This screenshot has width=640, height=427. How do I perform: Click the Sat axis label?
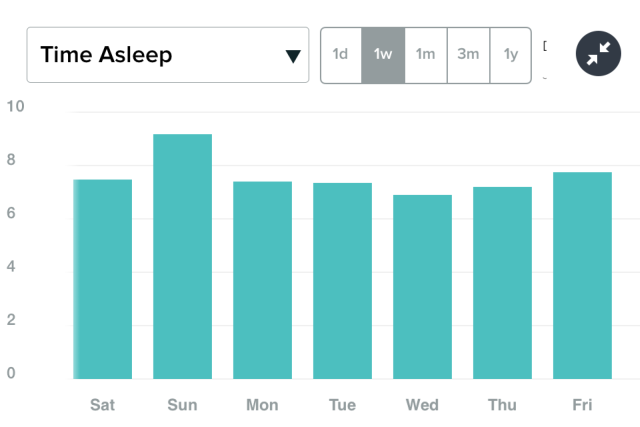(102, 405)
